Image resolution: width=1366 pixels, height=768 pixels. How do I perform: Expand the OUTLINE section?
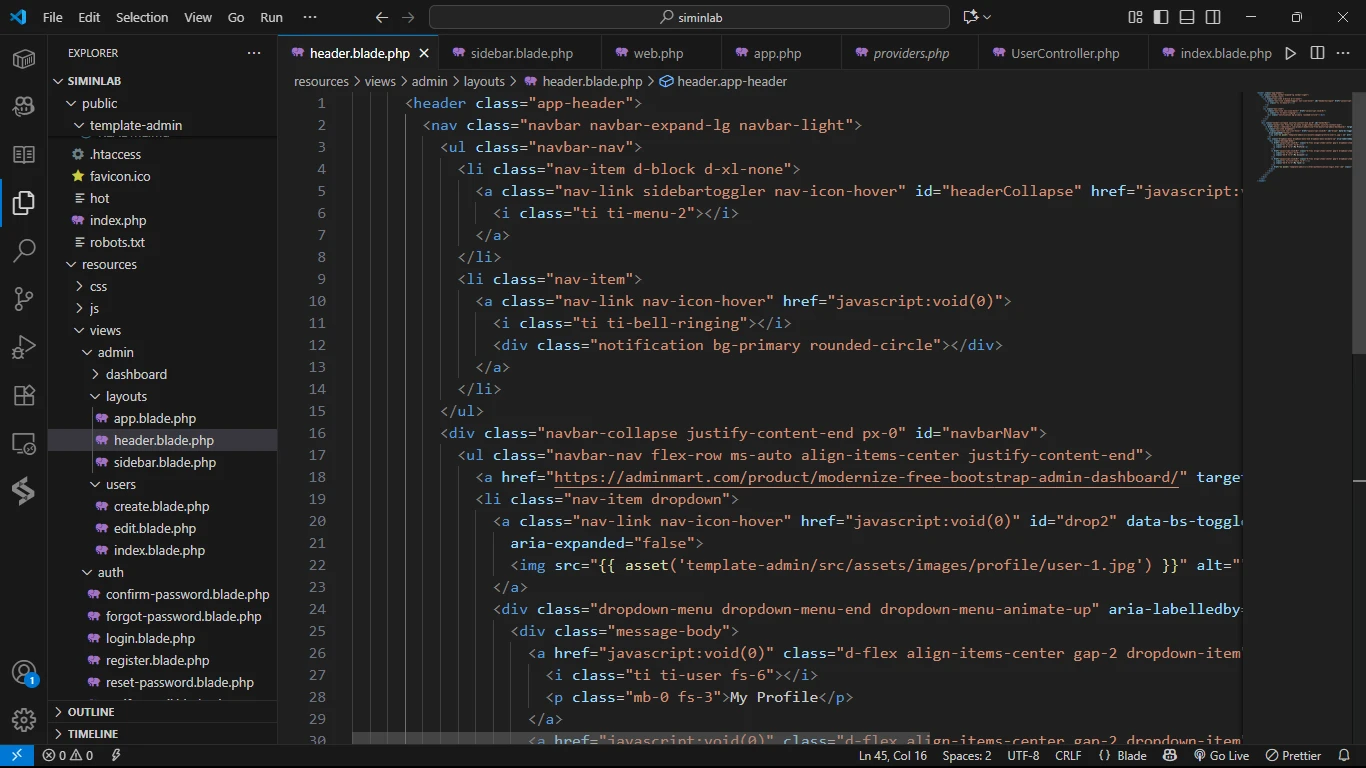pyautogui.click(x=91, y=712)
